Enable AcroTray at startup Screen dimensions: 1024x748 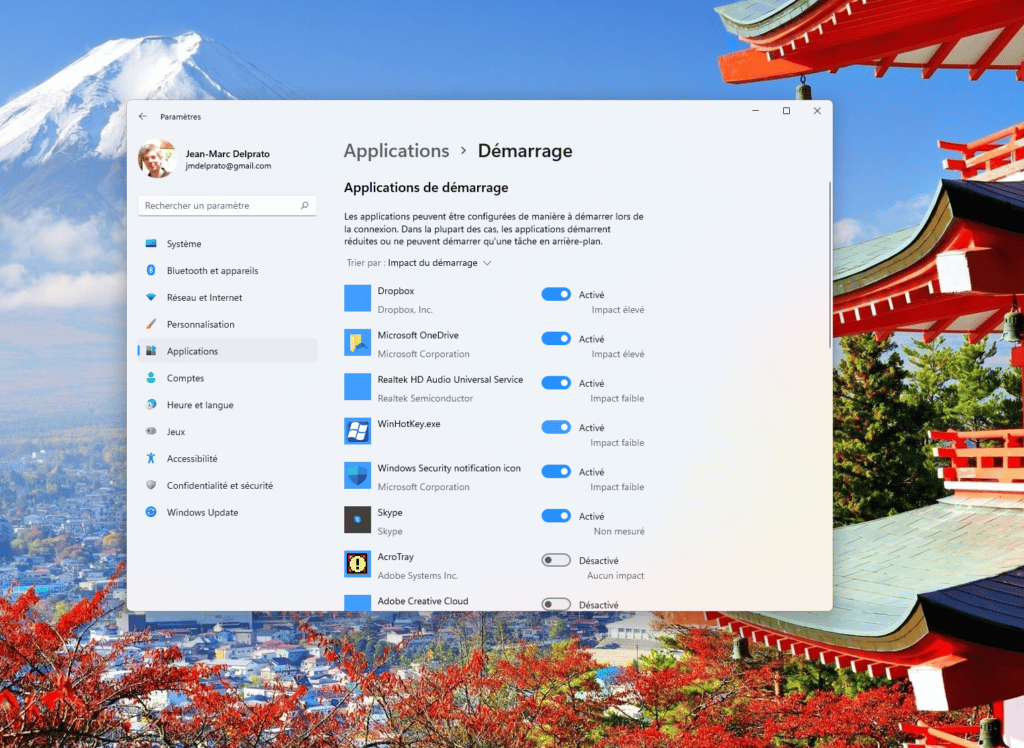point(556,560)
